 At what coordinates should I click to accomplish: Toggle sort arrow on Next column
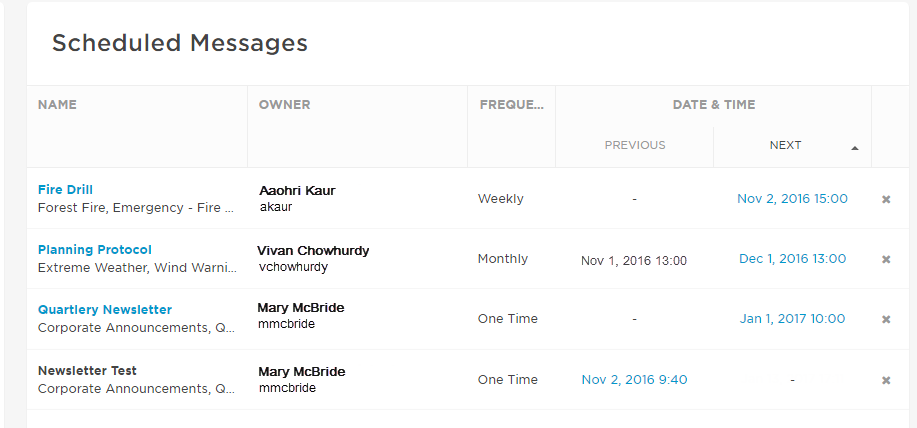[855, 148]
